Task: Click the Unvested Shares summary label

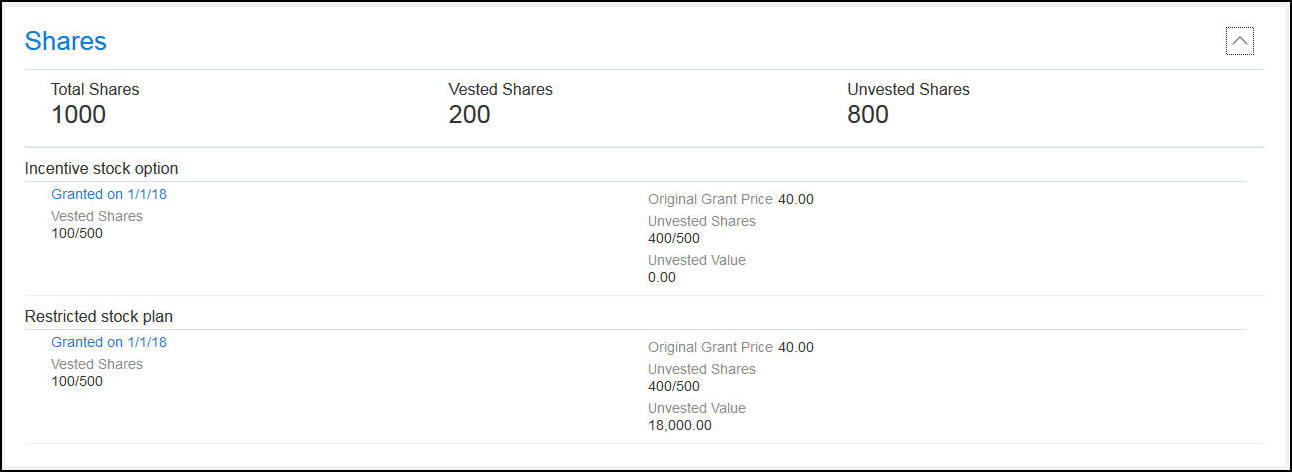Action: 908,89
